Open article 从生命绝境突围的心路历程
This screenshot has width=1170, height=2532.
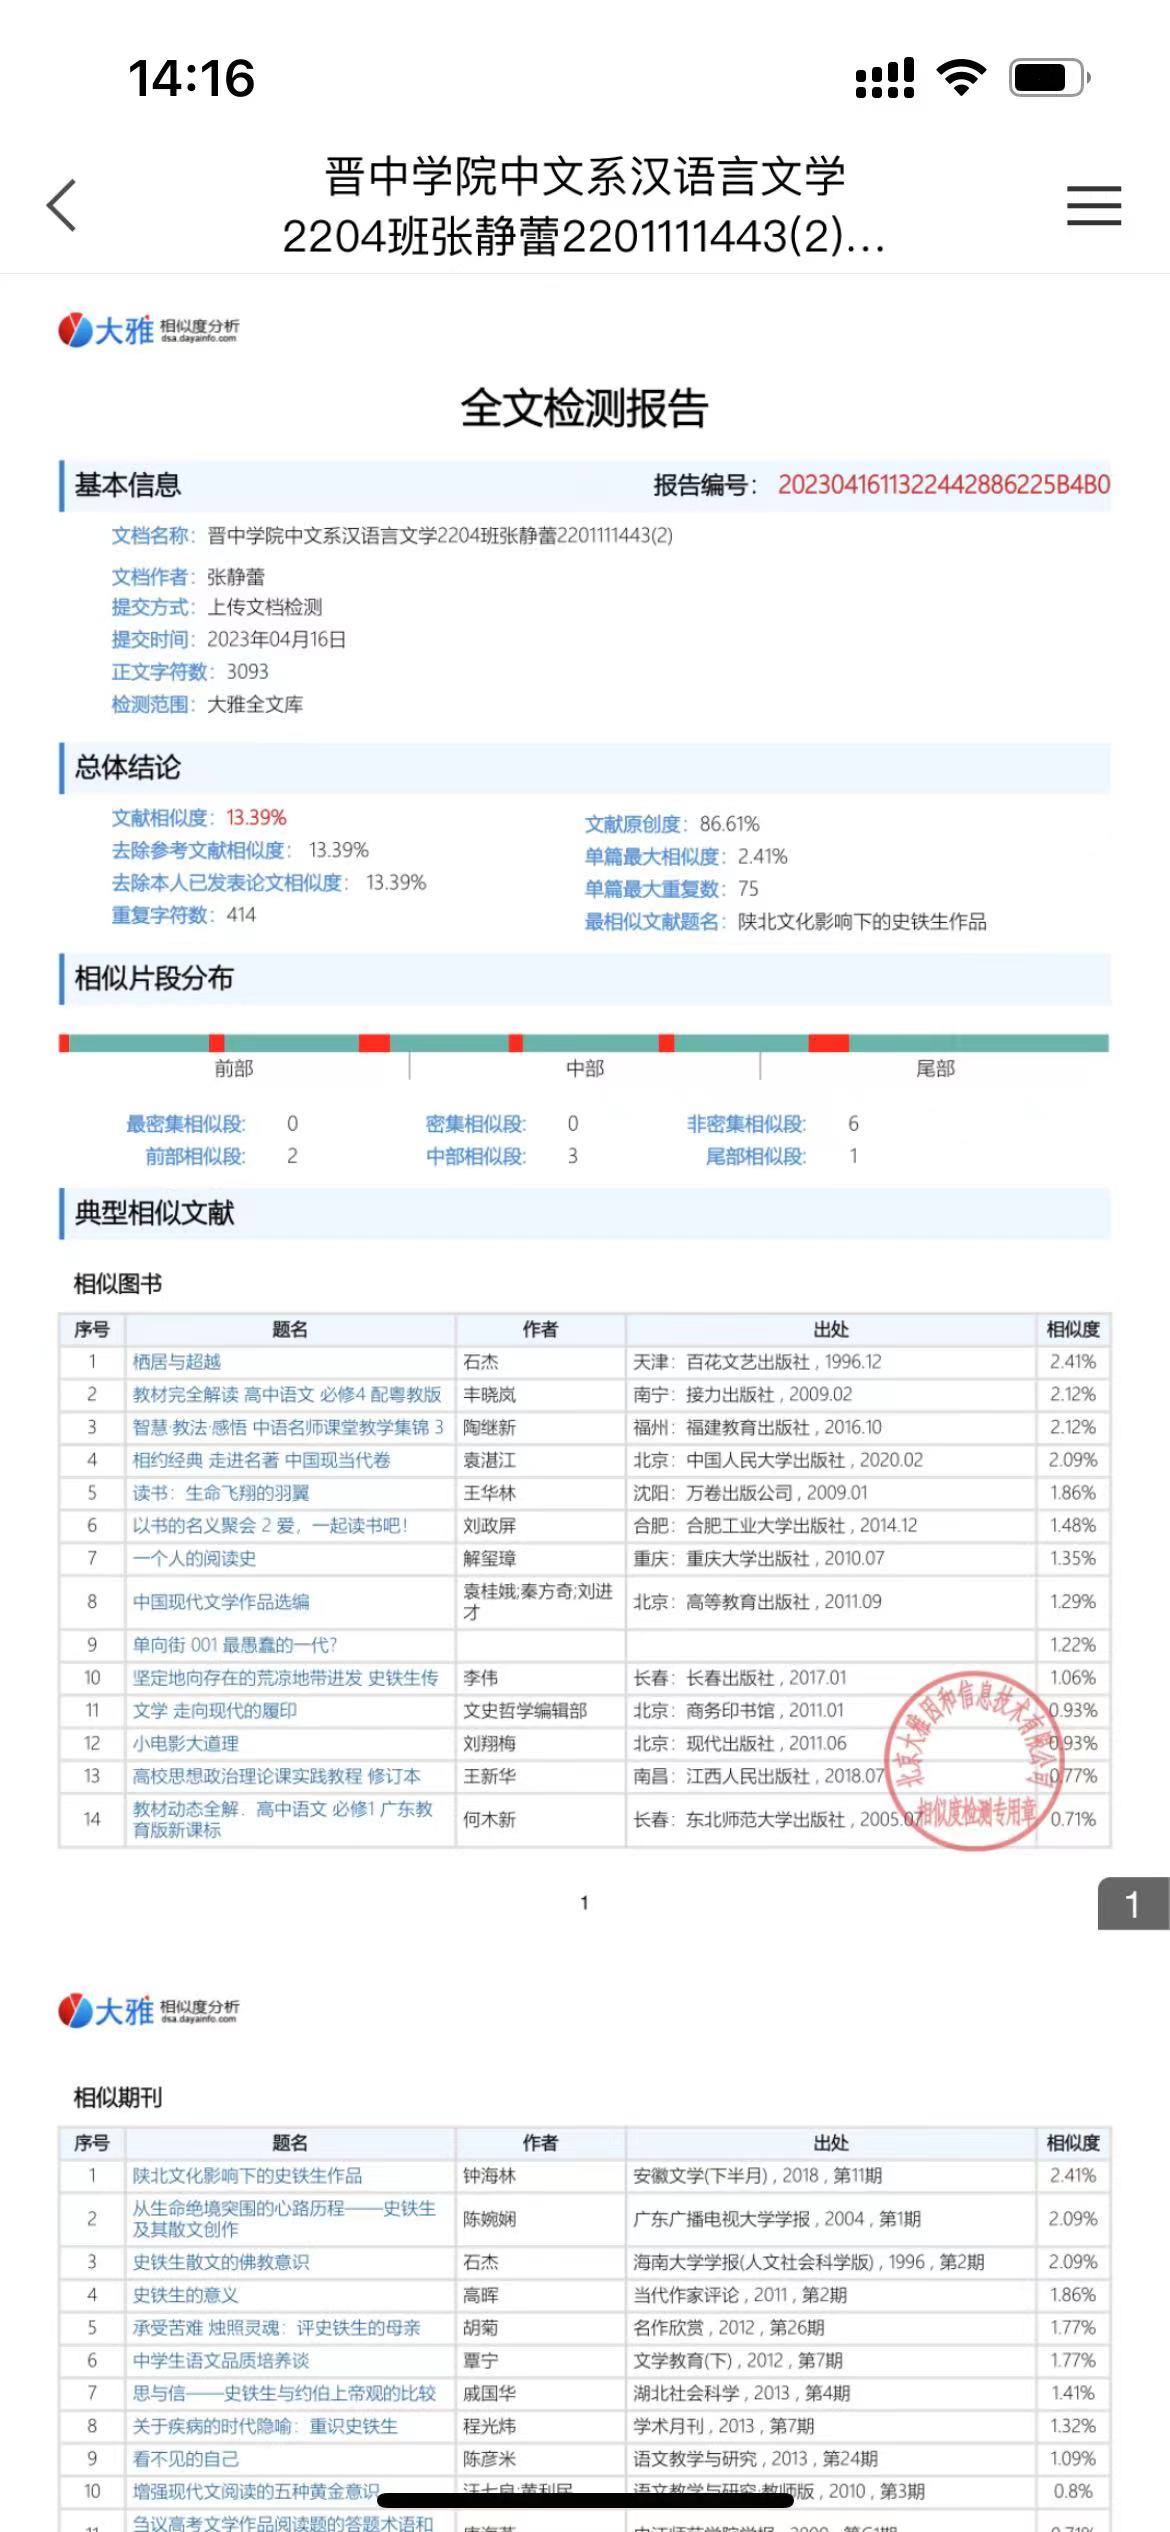[284, 2219]
